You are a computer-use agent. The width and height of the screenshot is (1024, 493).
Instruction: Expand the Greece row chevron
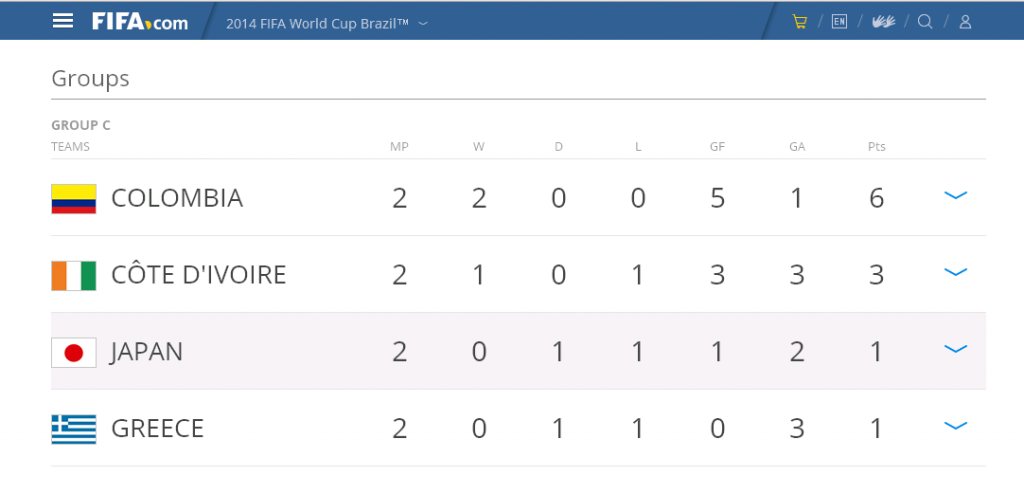tap(955, 426)
